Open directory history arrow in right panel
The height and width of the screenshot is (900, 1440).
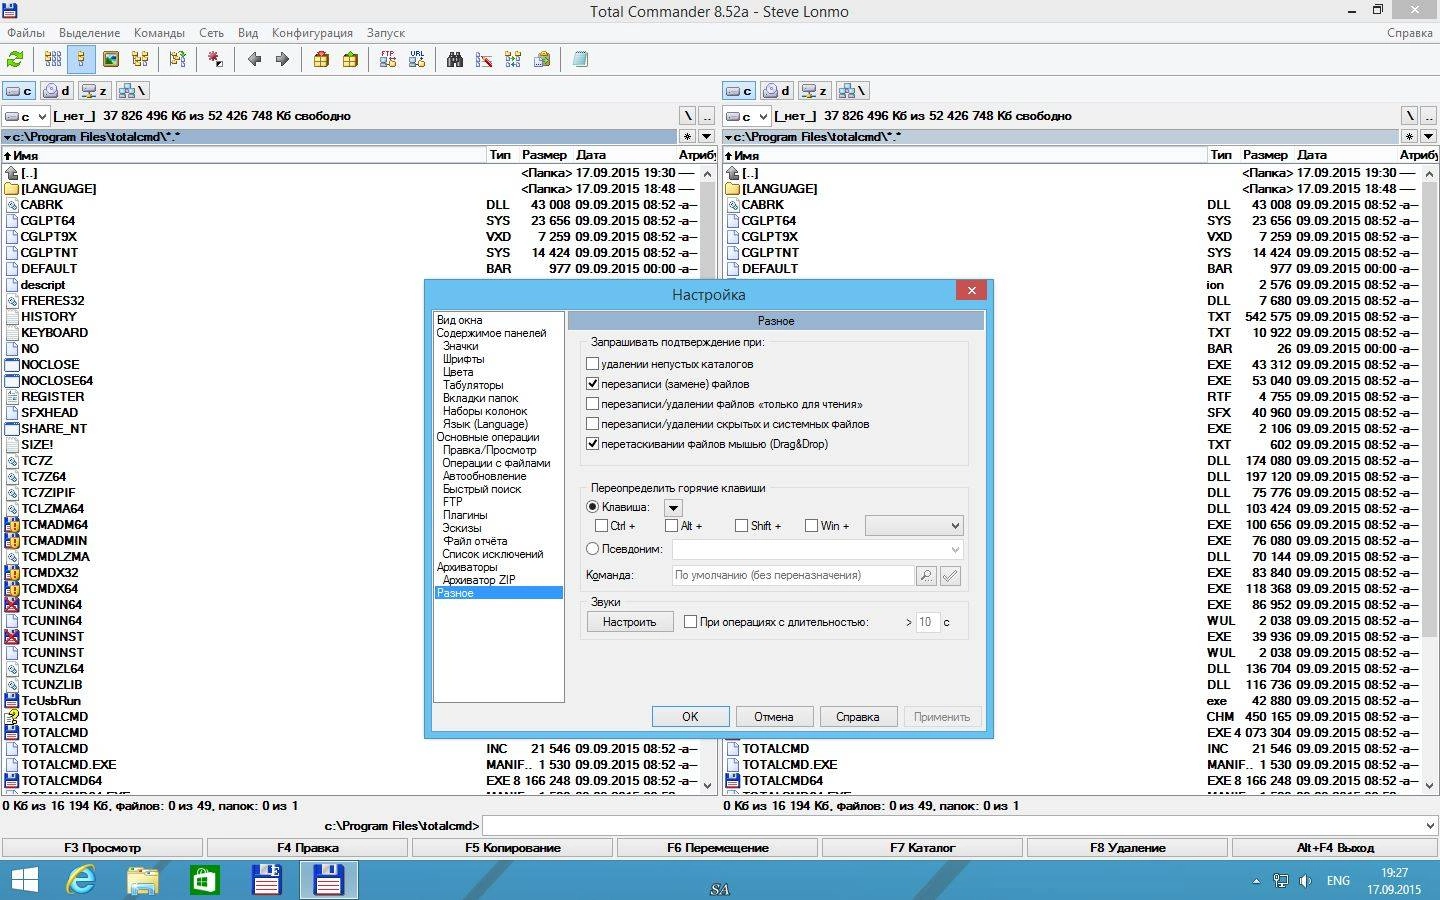point(1427,137)
